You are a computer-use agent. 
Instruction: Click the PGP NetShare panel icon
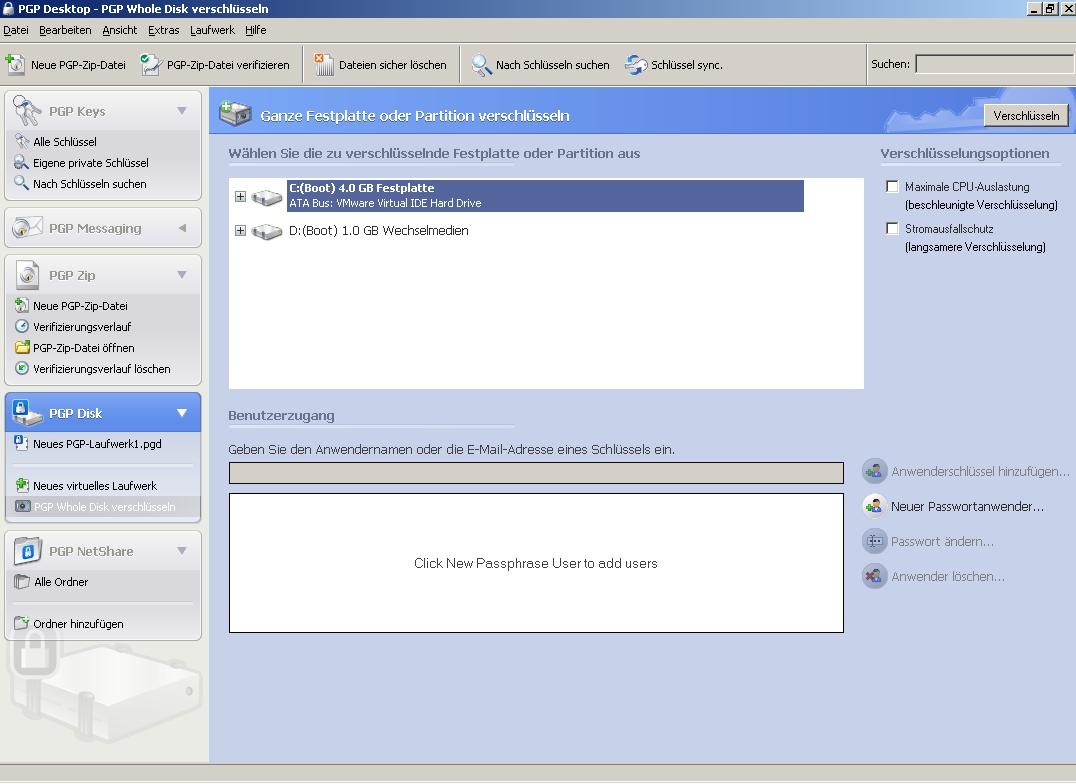[x=27, y=550]
